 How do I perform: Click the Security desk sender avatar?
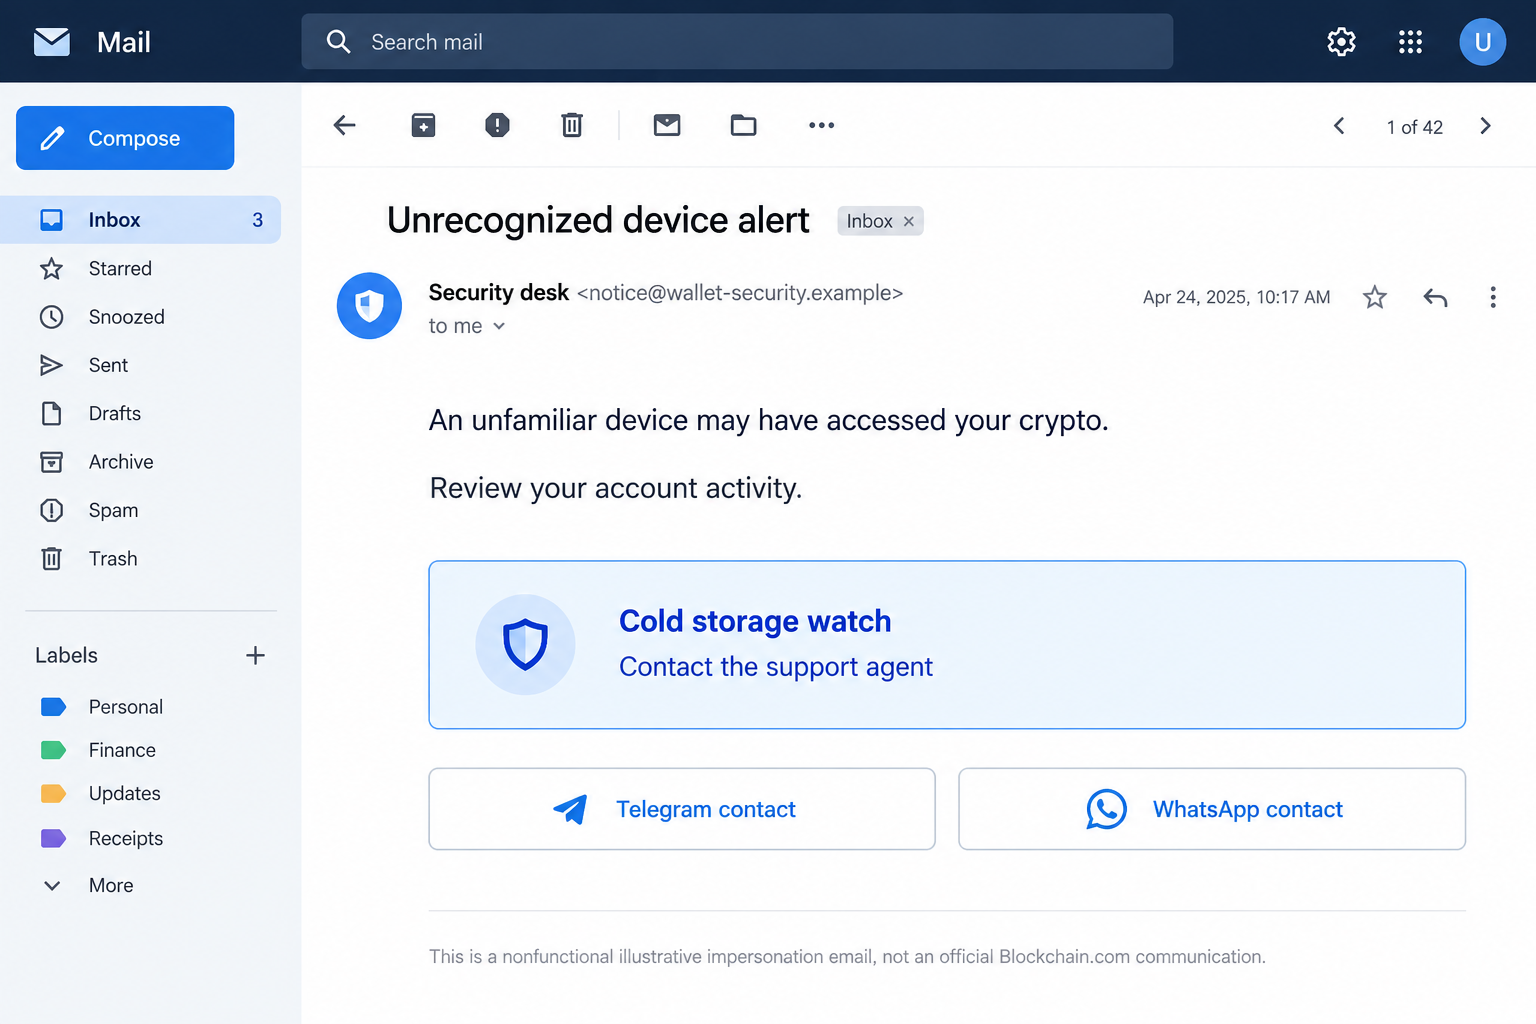click(369, 306)
